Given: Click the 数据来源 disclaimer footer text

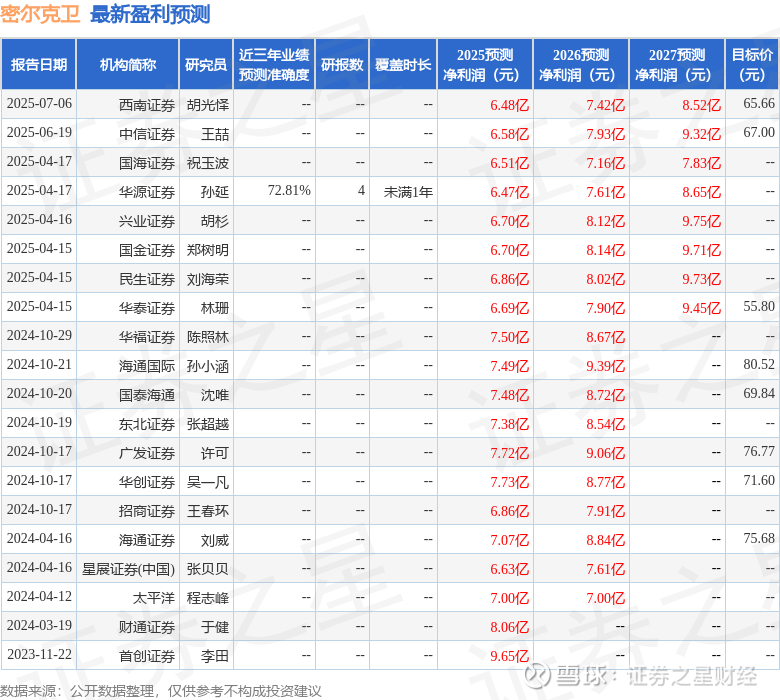Looking at the screenshot, I should coord(161,691).
